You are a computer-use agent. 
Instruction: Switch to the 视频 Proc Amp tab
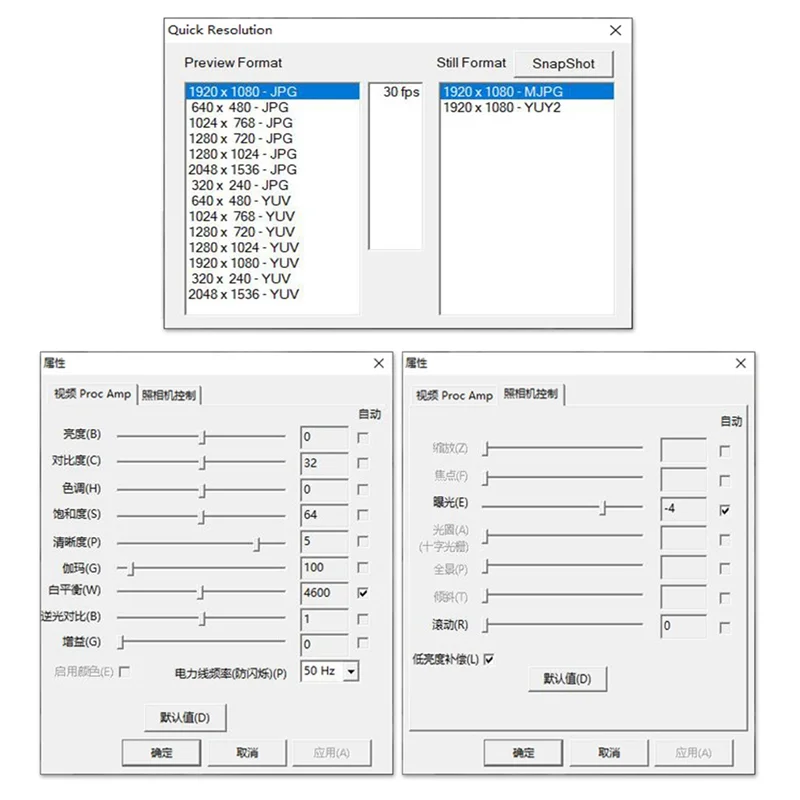click(454, 394)
